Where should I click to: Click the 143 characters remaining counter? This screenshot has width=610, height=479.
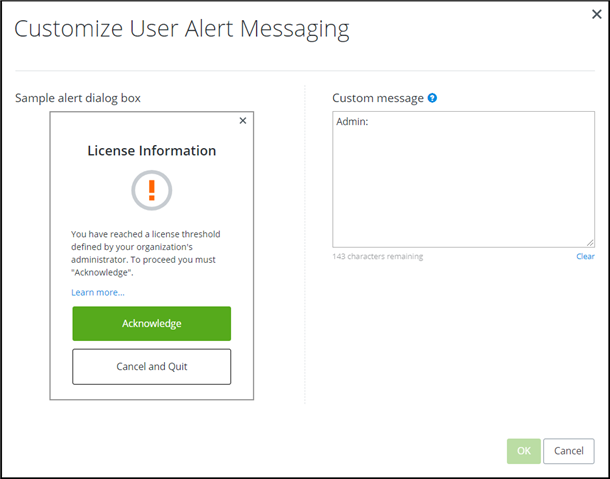coord(378,257)
